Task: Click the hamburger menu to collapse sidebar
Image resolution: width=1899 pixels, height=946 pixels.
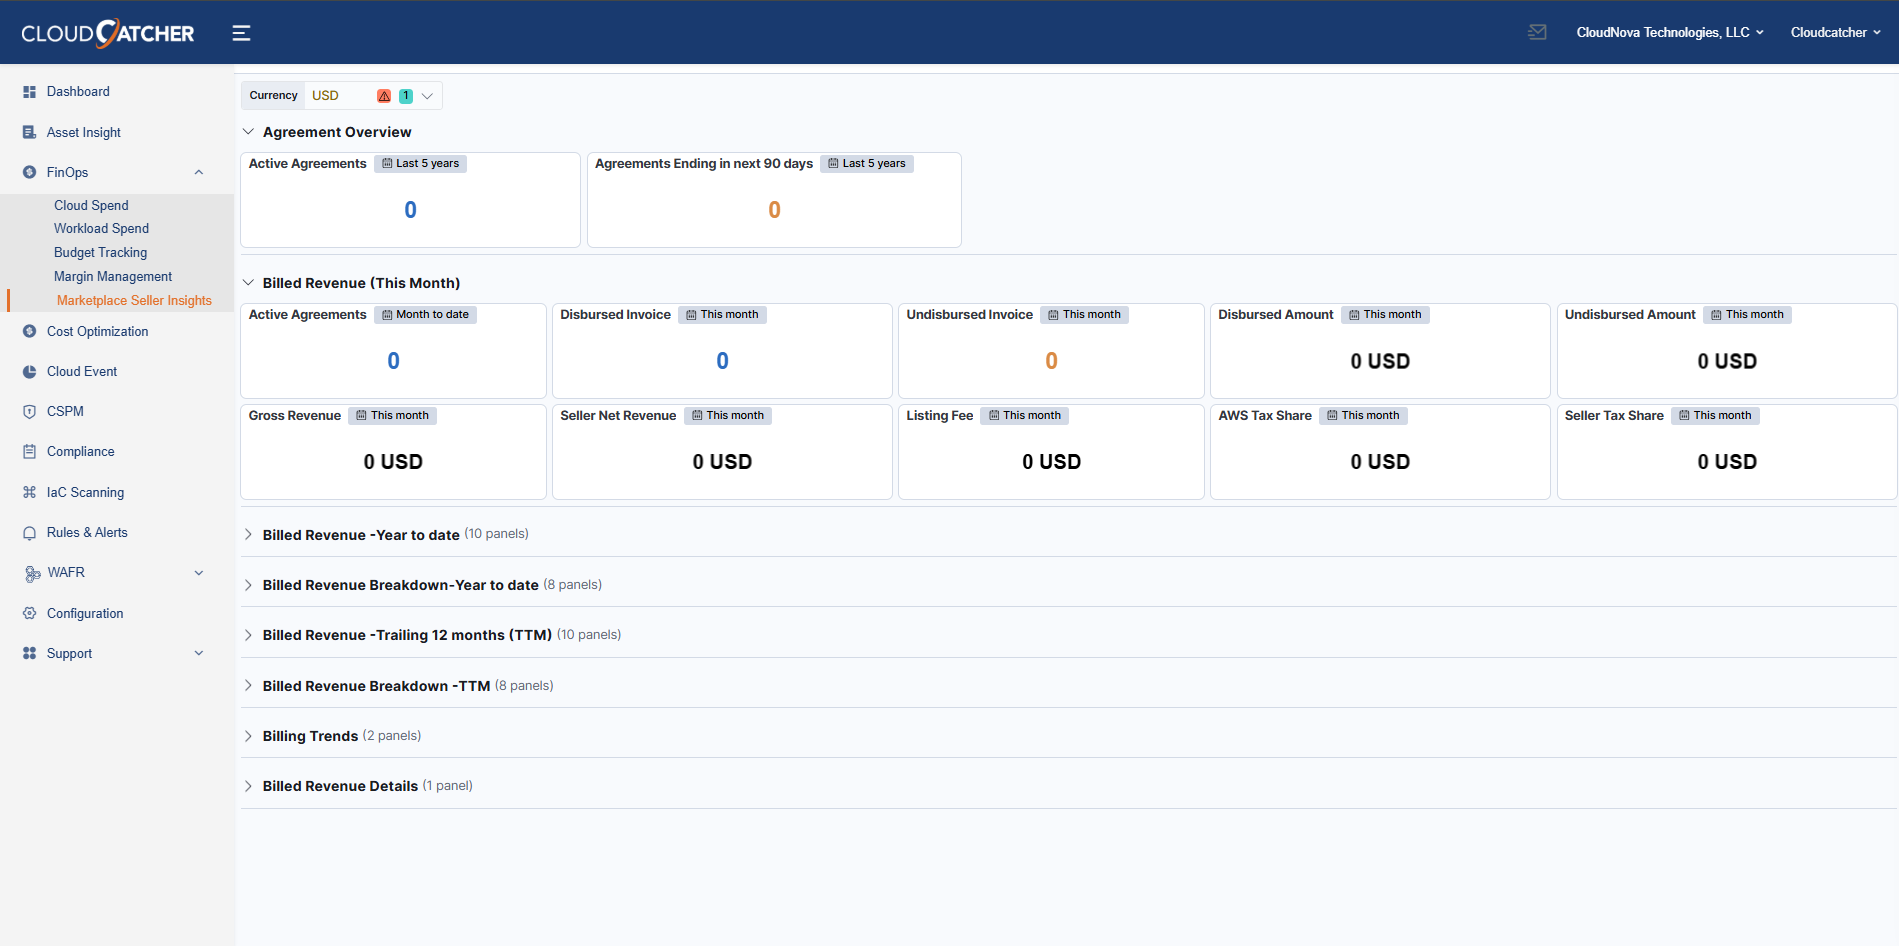Action: 241,32
